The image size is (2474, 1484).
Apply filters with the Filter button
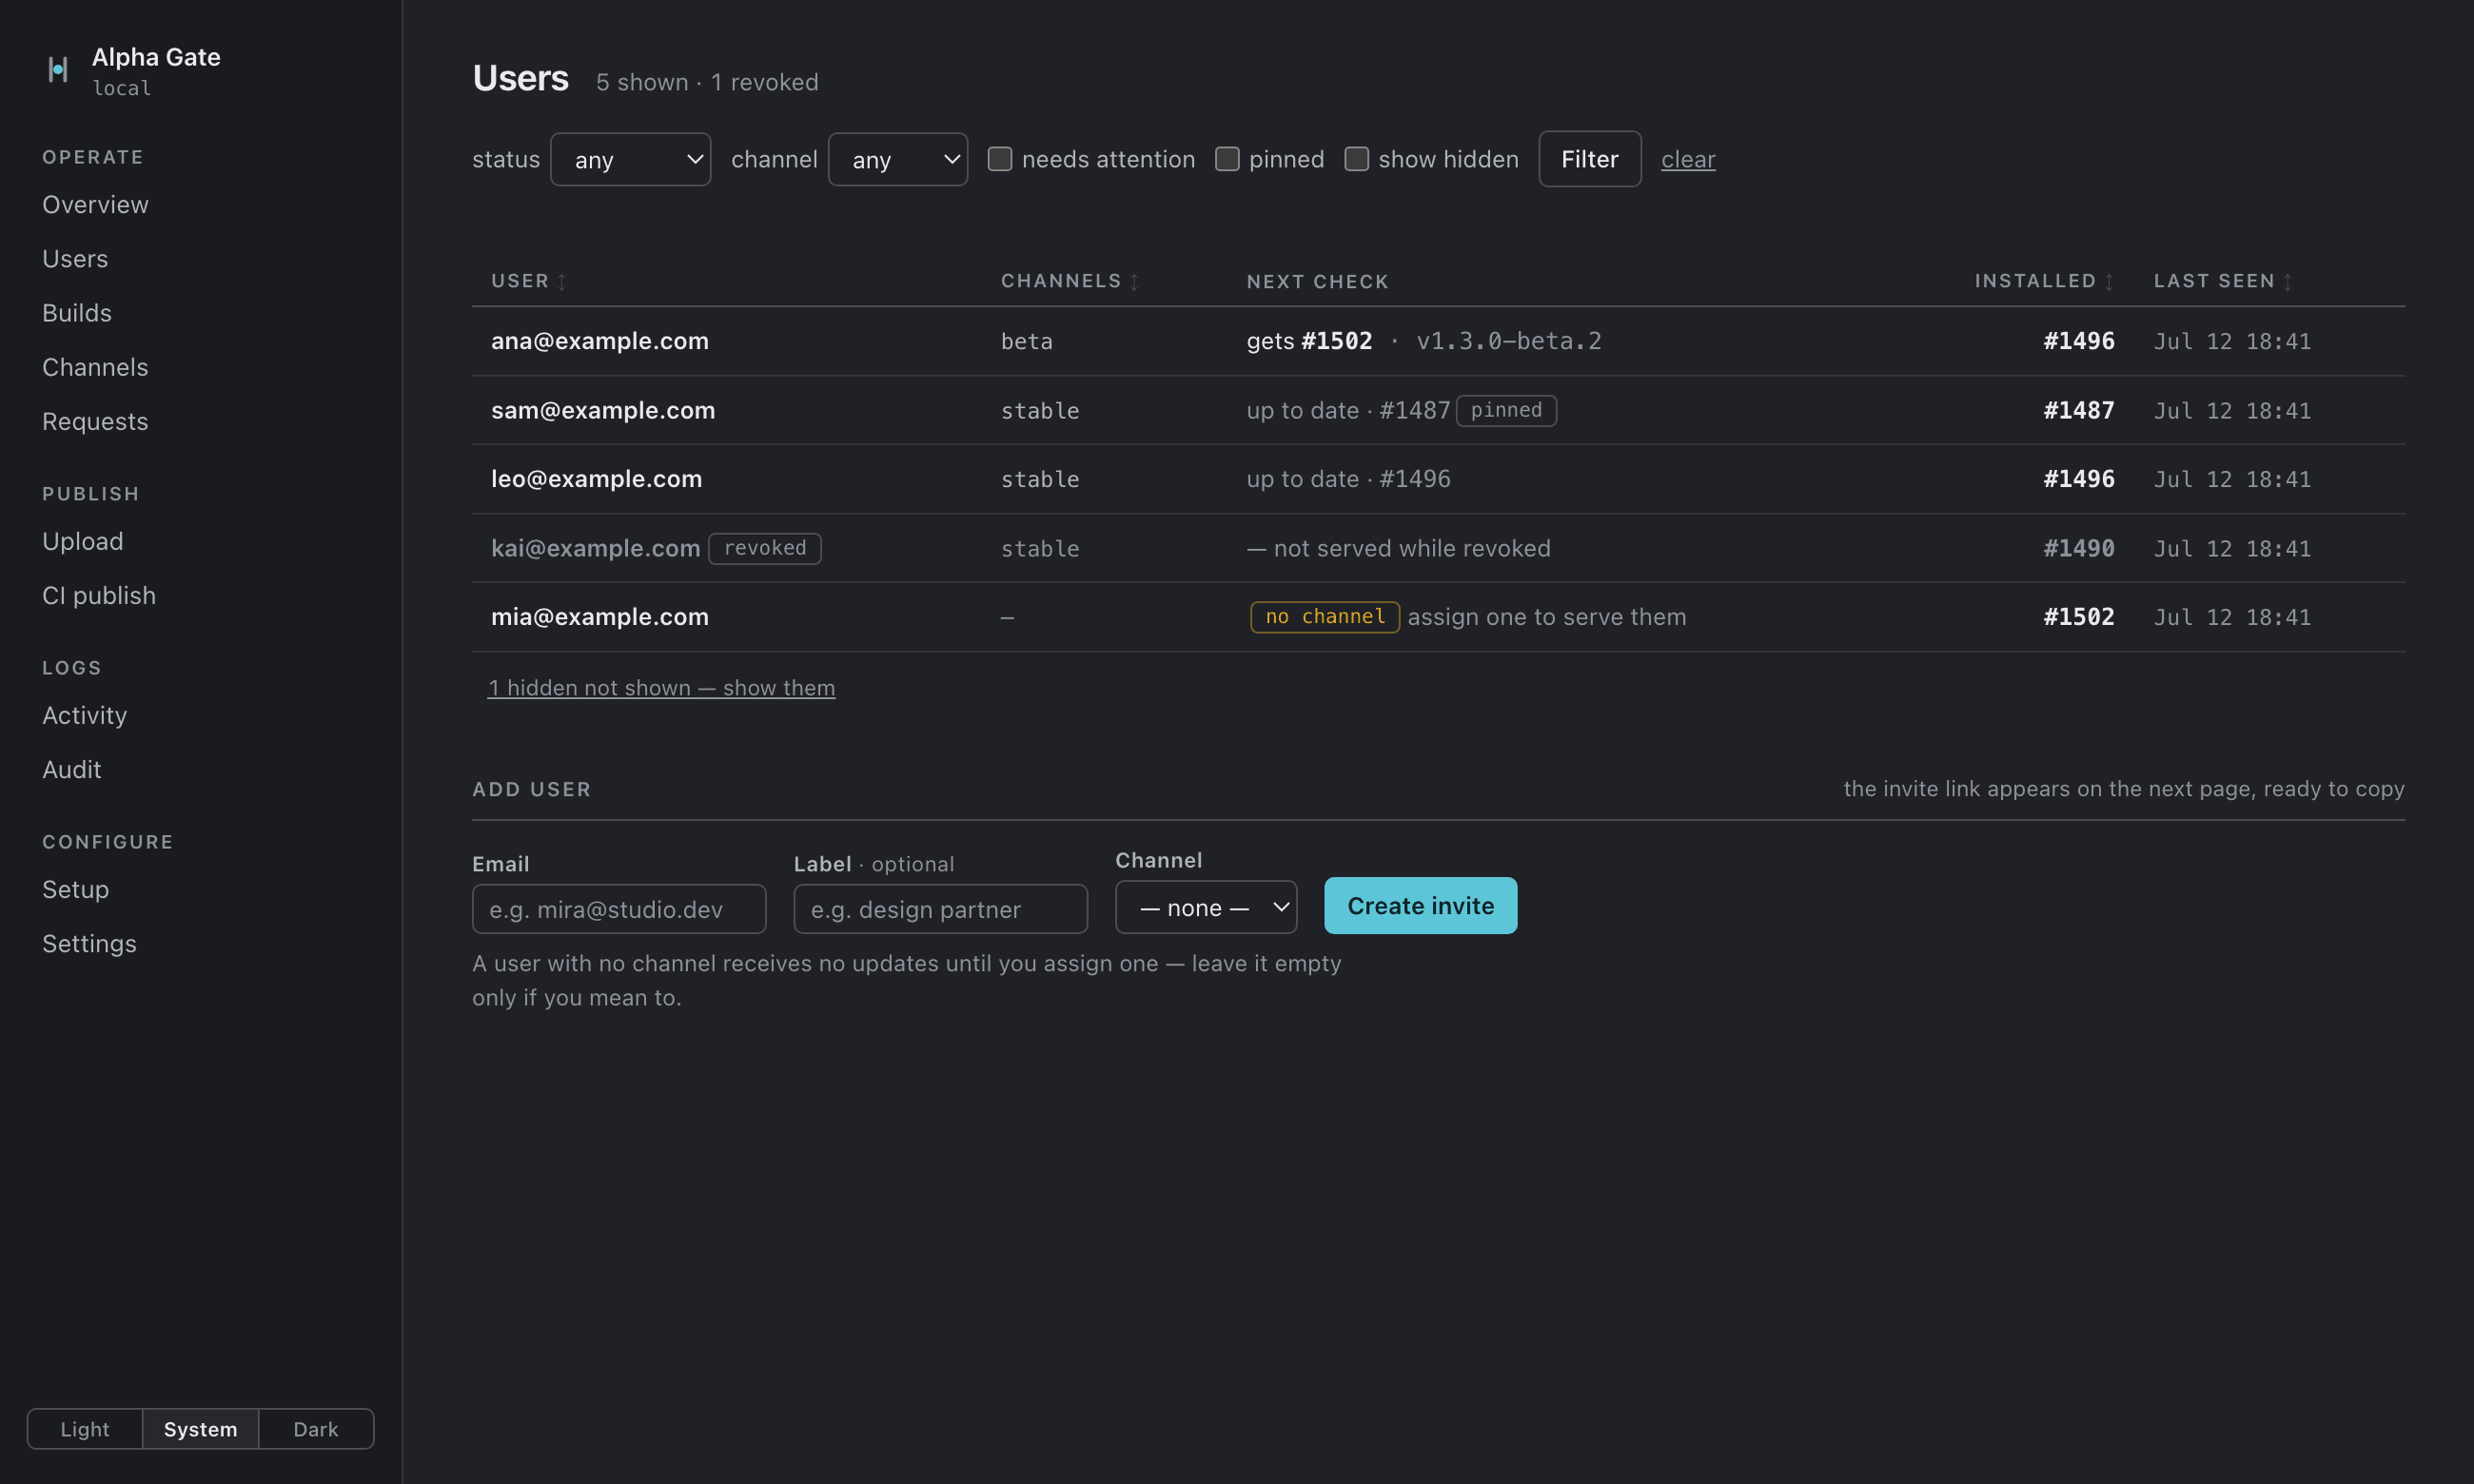[x=1589, y=159]
